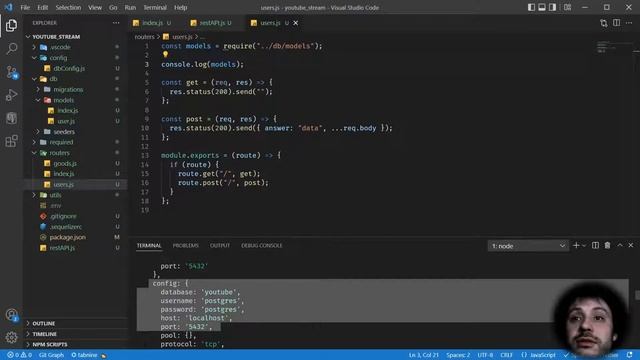Toggle the primary side bar layout
640x360 pixels.
[x=531, y=7]
